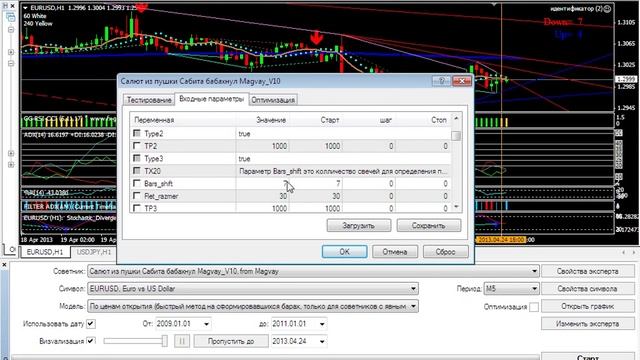This screenshot has width=640, height=360.
Task: Click Открыть график button
Action: pyautogui.click(x=587, y=306)
